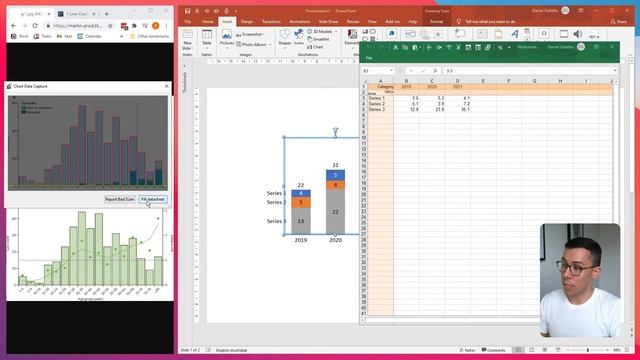Screen dimensions: 640x360
Task: Click the Fill datasheet button
Action: click(x=153, y=199)
